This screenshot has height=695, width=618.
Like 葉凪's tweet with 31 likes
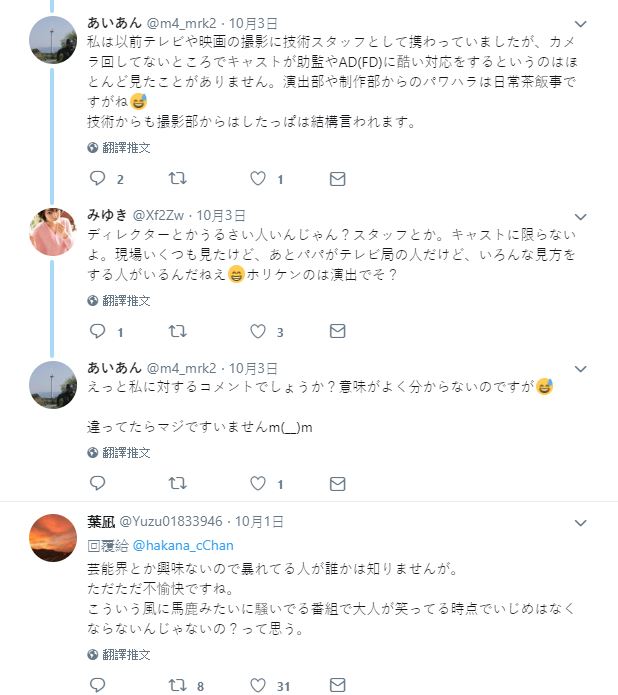pyautogui.click(x=257, y=686)
